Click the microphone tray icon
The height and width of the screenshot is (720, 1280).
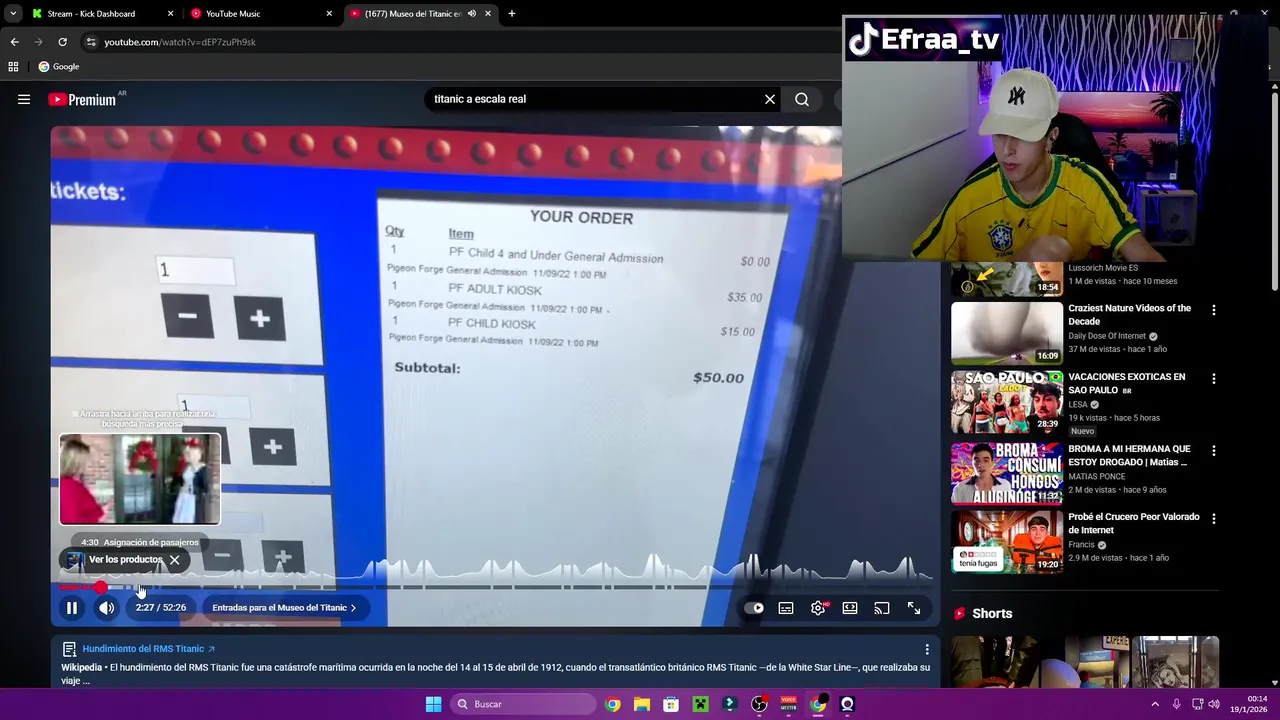pos(1176,704)
